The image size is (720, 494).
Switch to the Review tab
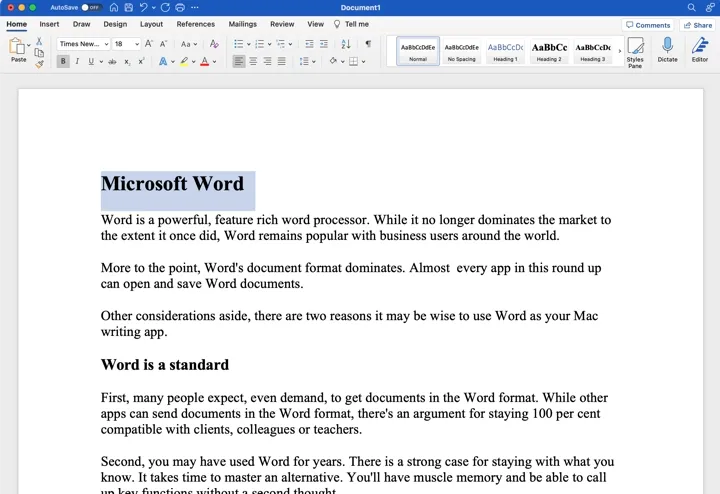(282, 24)
